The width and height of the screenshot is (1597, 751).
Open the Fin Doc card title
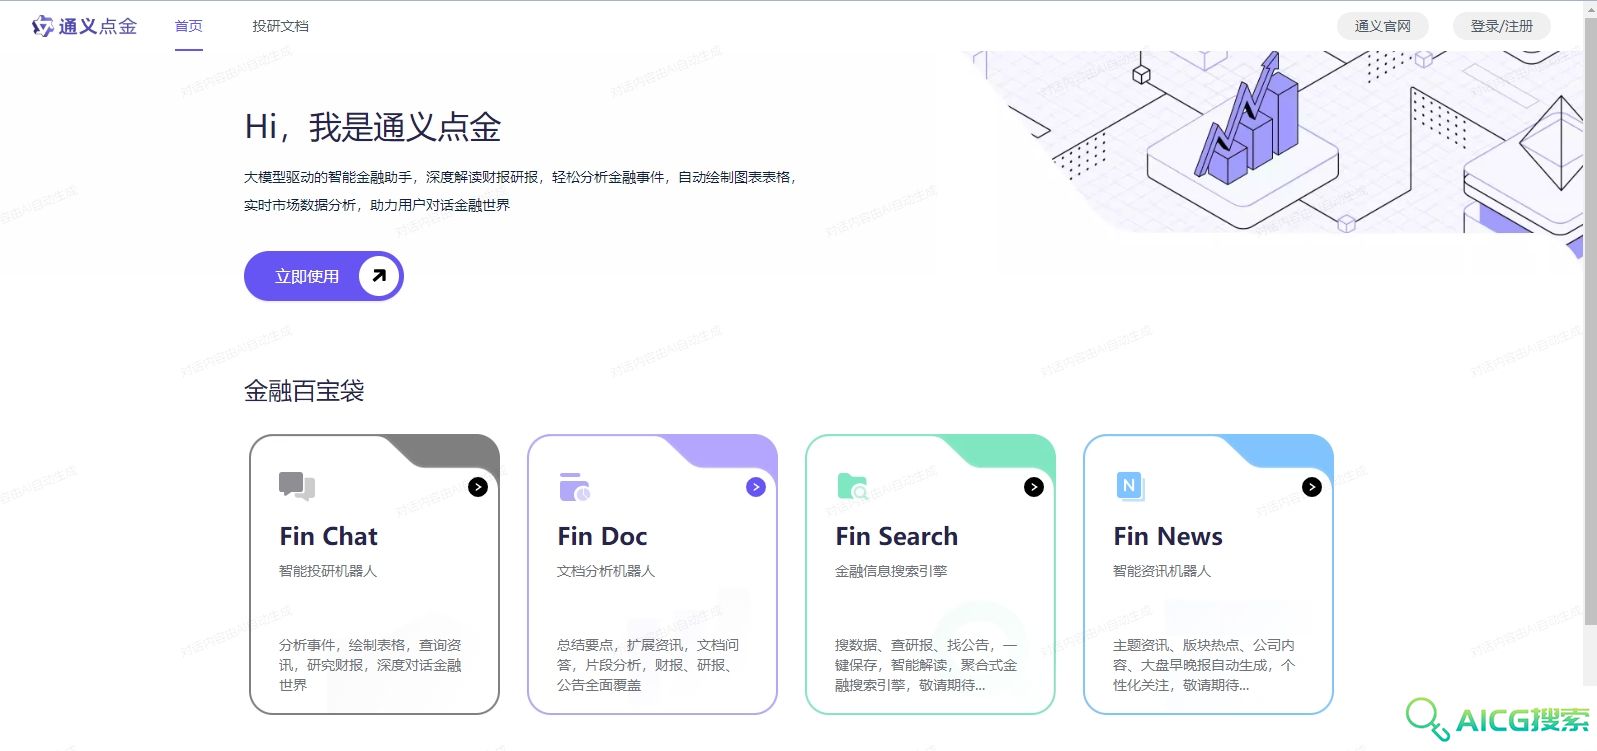pyautogui.click(x=602, y=537)
